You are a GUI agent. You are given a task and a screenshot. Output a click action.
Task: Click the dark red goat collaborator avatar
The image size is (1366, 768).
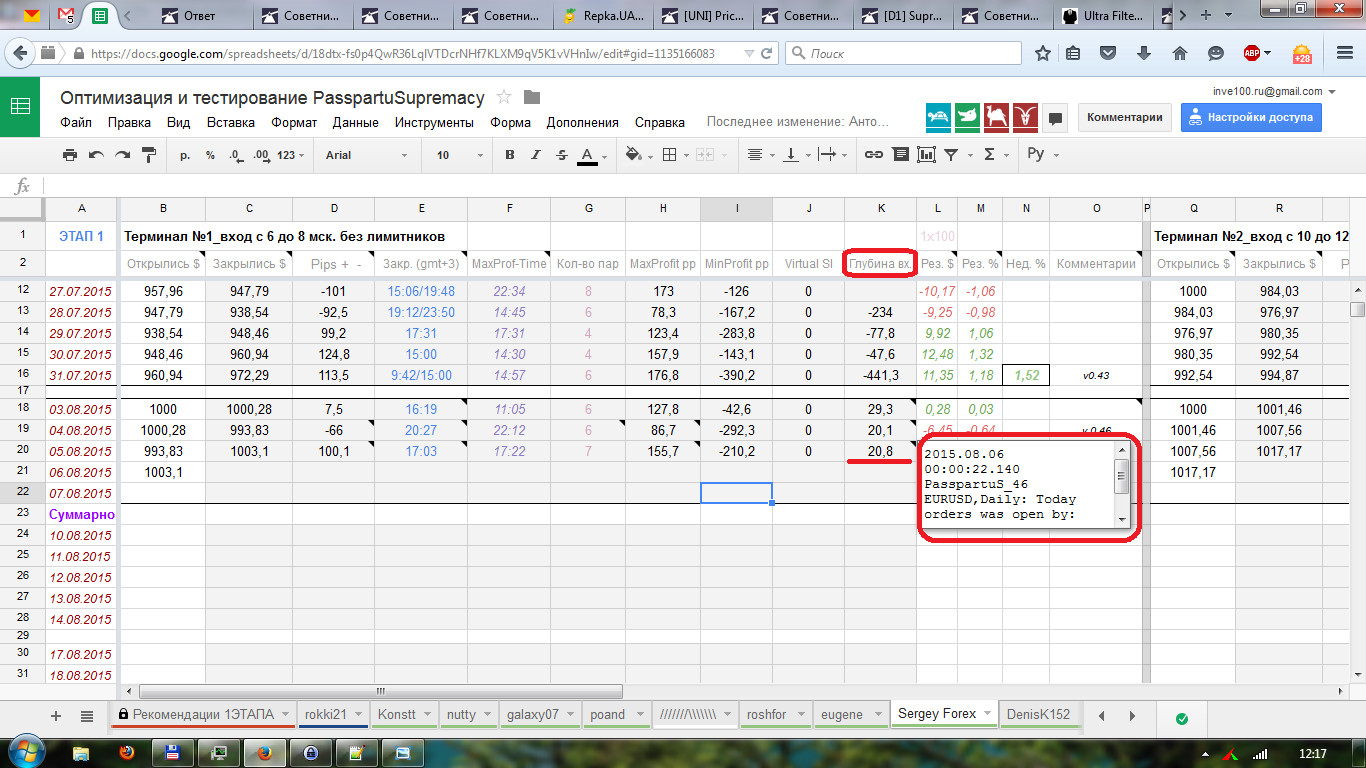1026,117
